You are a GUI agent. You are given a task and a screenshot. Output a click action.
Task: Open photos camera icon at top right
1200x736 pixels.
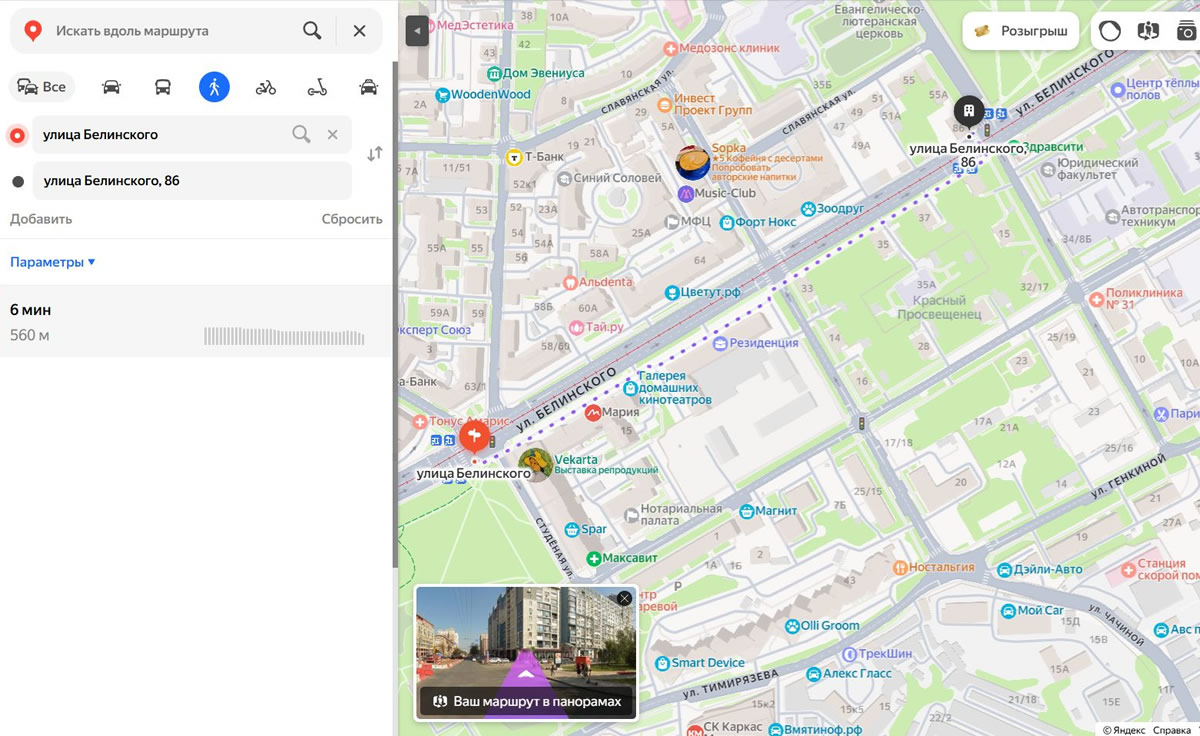pos(1187,31)
